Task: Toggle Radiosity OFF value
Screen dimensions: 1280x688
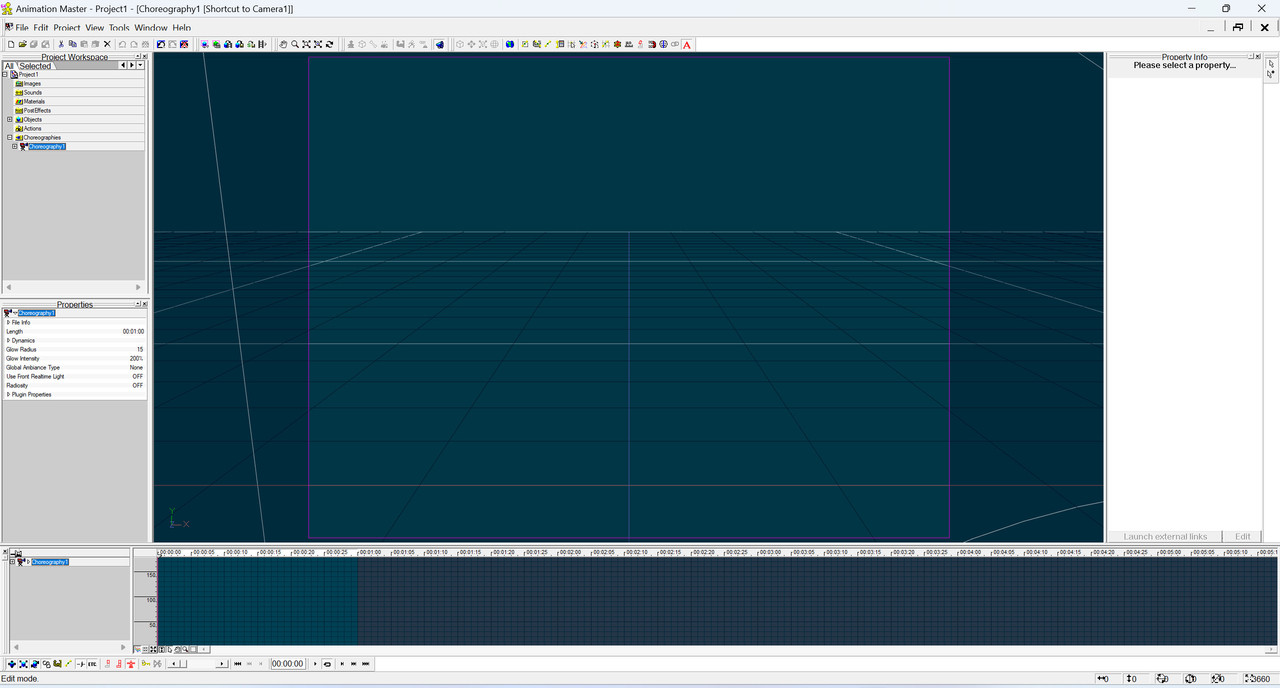Action: point(138,385)
